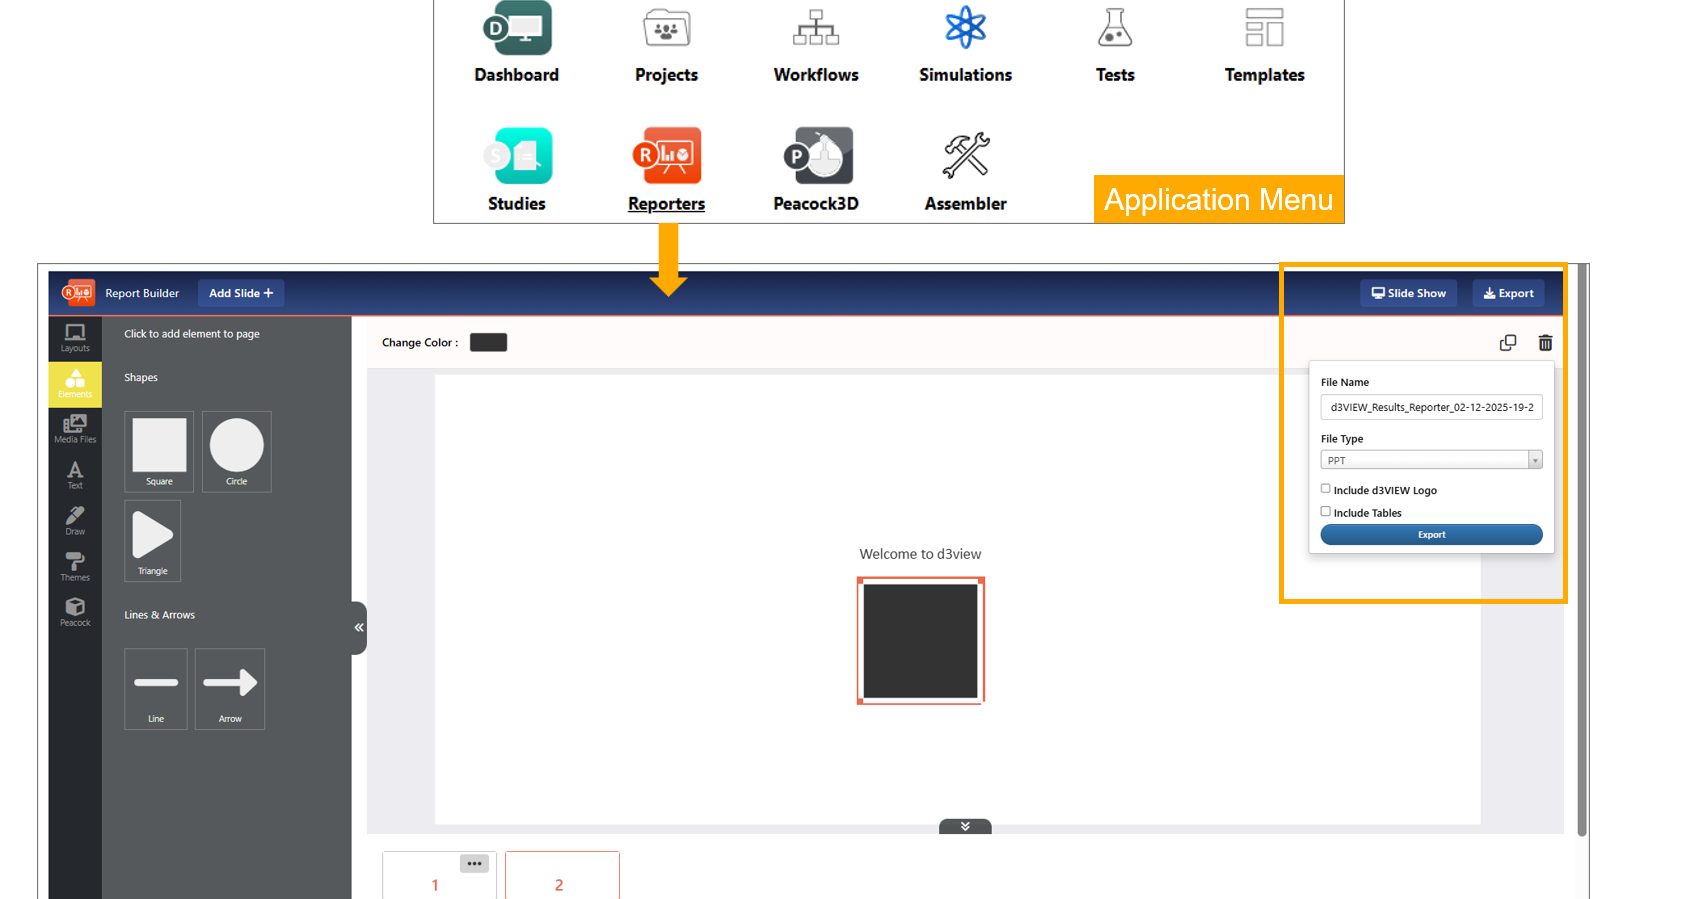
Task: Expand the File Type PPT dropdown
Action: pyautogui.click(x=1534, y=460)
